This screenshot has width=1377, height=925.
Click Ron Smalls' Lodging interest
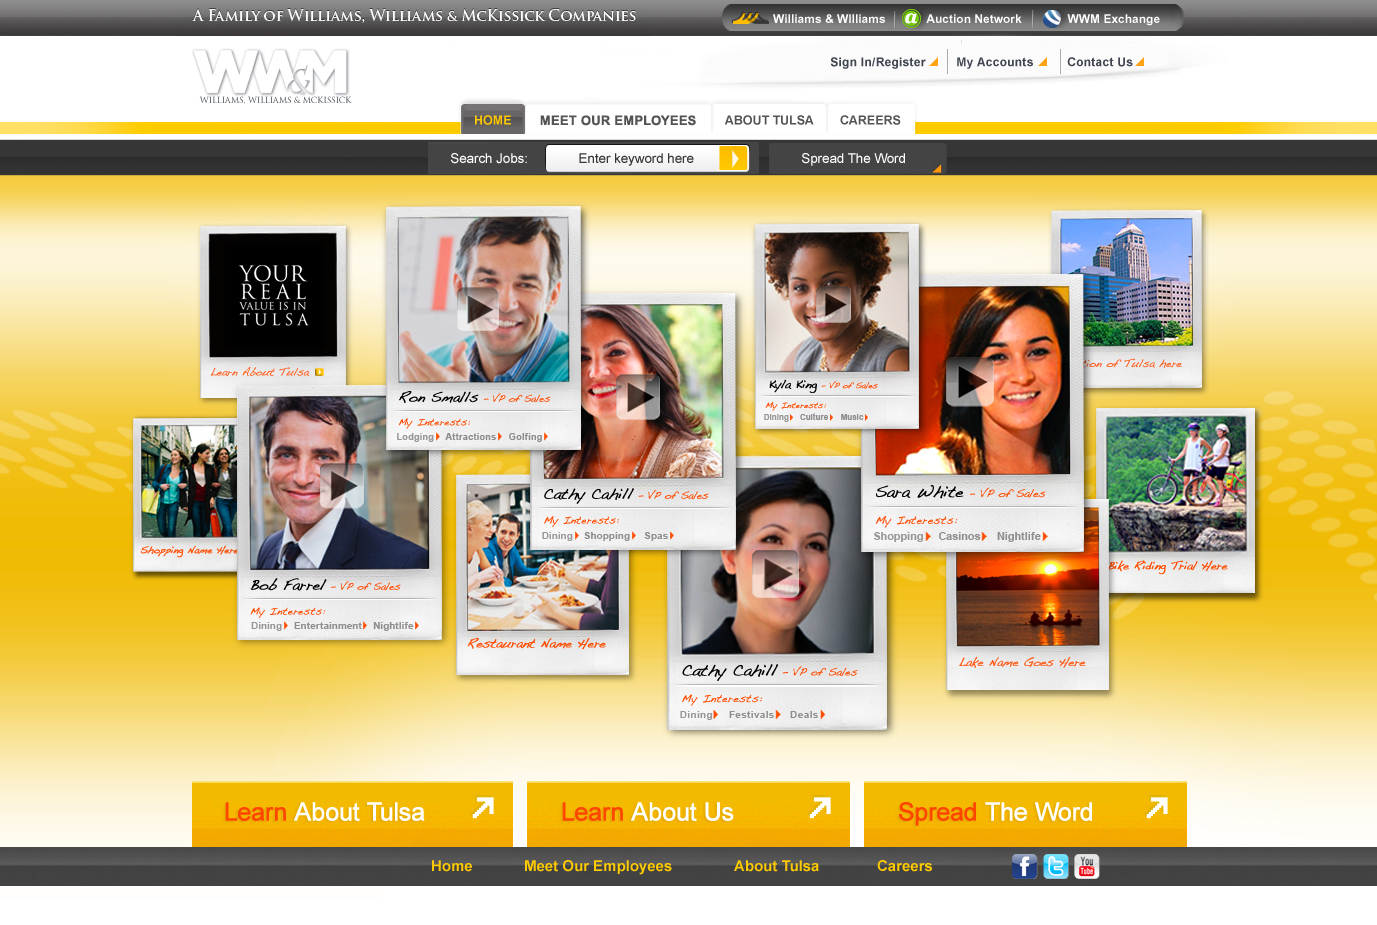(418, 437)
